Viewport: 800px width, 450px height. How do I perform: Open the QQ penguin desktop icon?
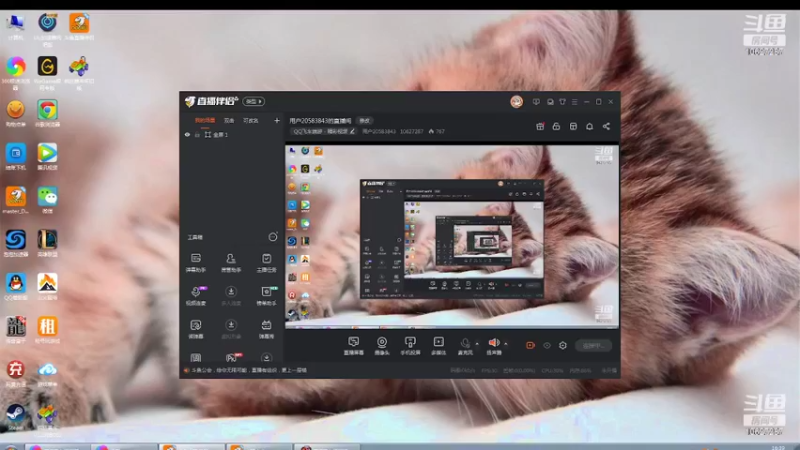coord(15,286)
